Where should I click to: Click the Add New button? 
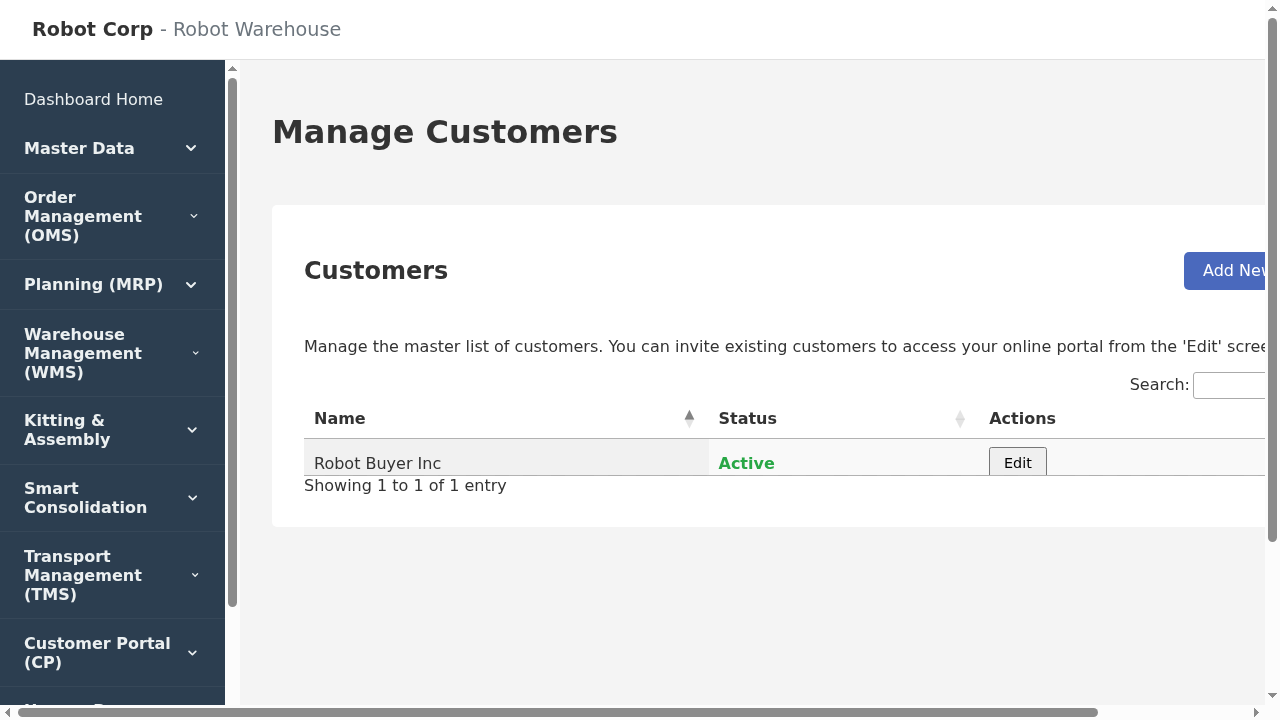[x=1235, y=270]
